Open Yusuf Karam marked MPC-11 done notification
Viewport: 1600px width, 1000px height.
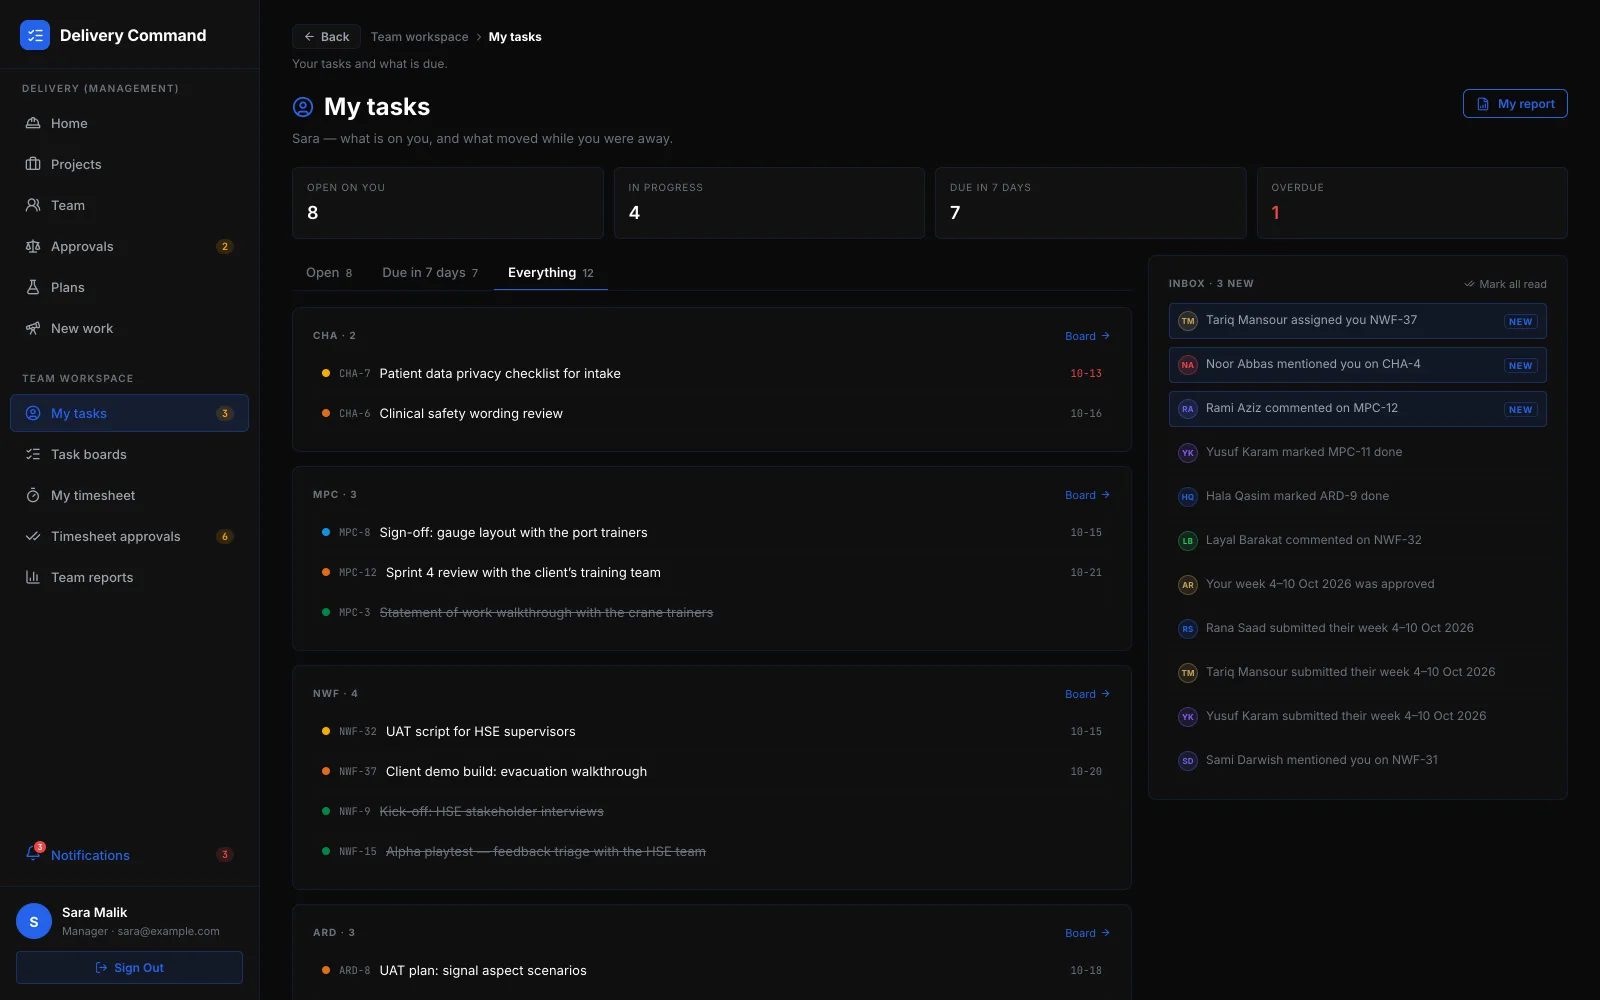[x=1358, y=452]
